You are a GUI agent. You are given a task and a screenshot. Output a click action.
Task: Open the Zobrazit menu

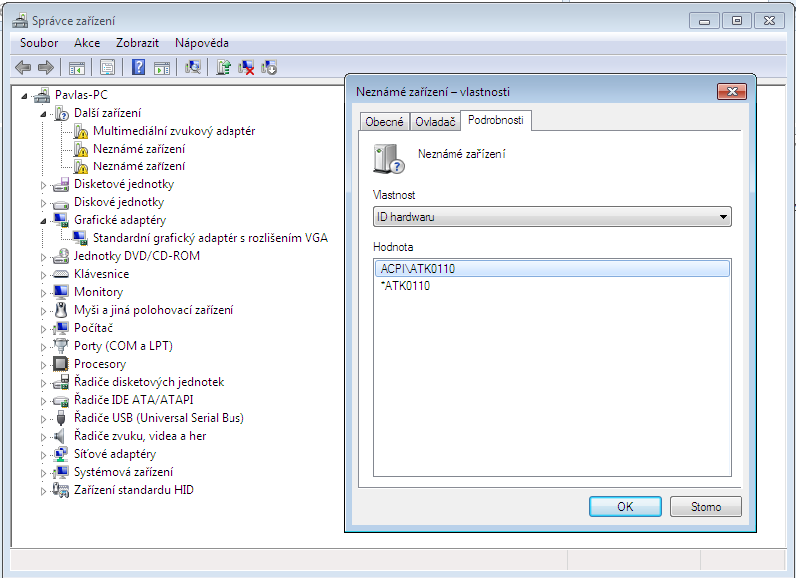137,43
